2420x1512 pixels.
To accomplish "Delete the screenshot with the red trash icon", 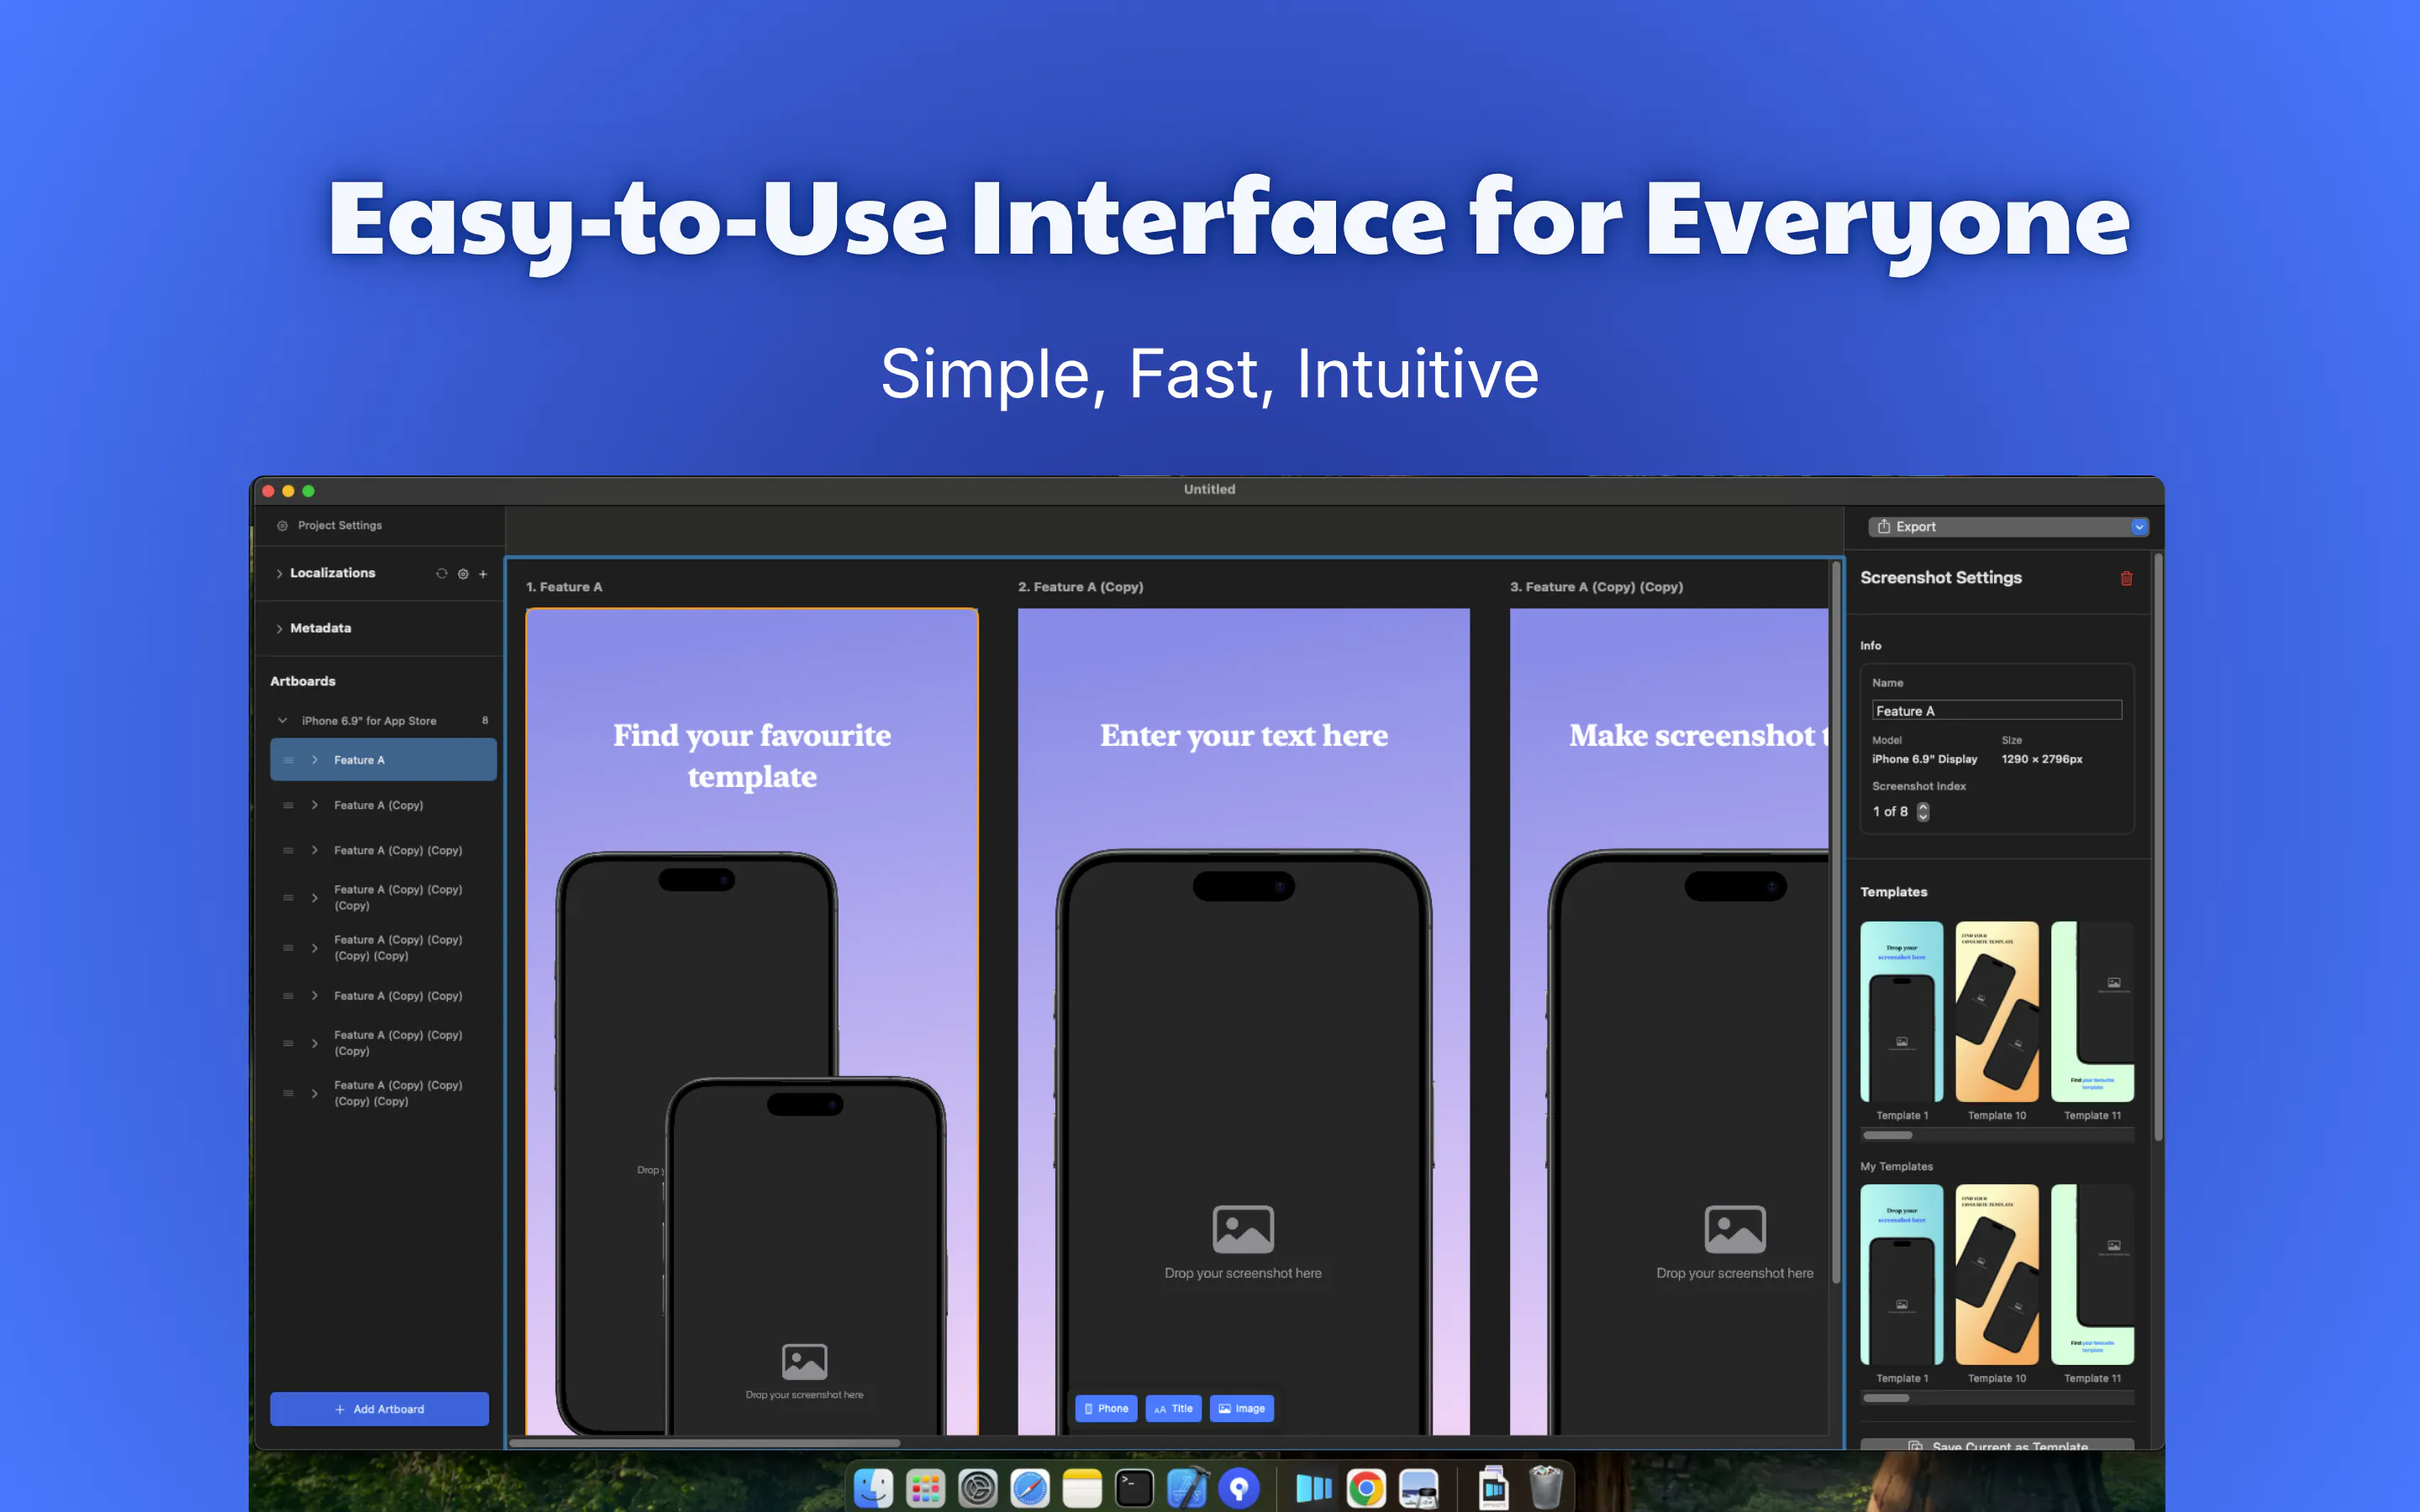I will [2126, 578].
